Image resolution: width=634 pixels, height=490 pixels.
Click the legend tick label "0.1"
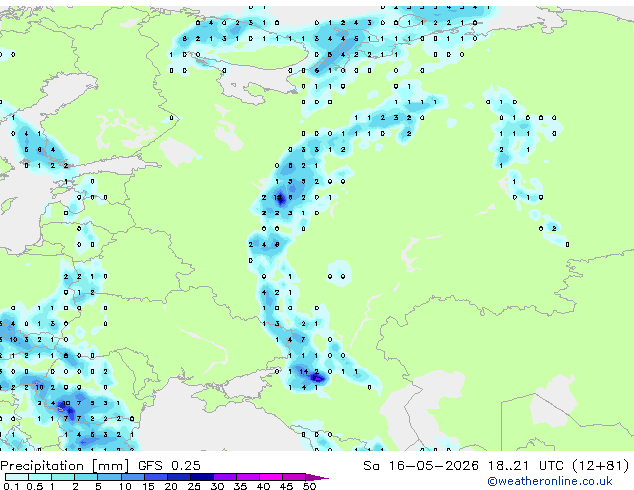11,486
